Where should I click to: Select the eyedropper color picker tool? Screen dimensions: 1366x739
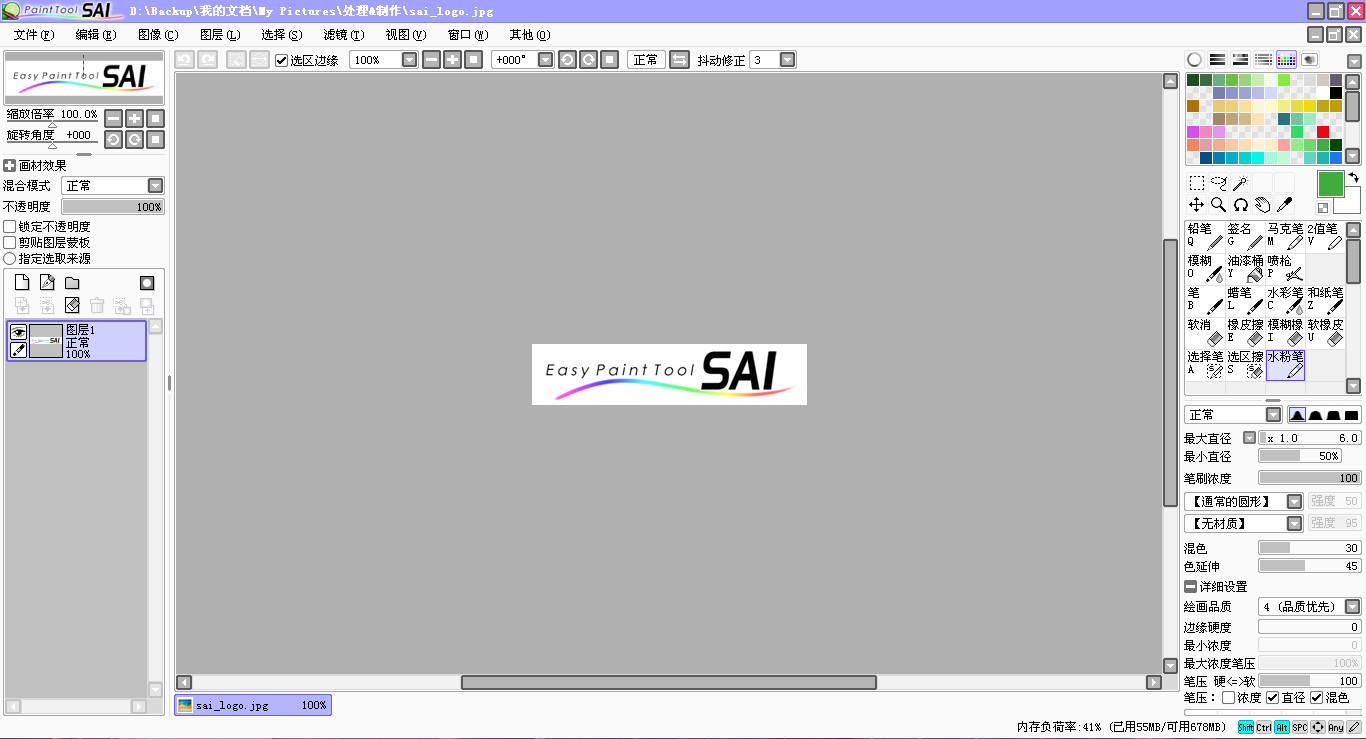[1285, 205]
